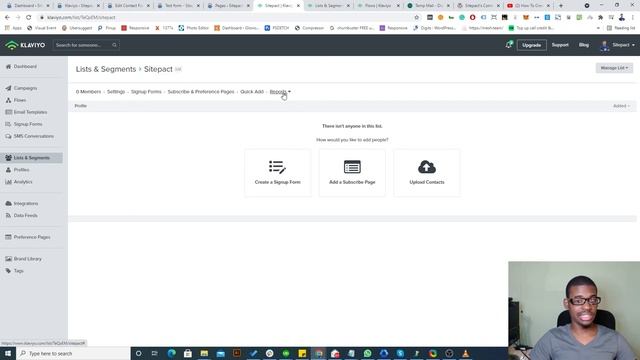Click the Profiles person icon
The width and height of the screenshot is (640, 360).
click(x=8, y=170)
